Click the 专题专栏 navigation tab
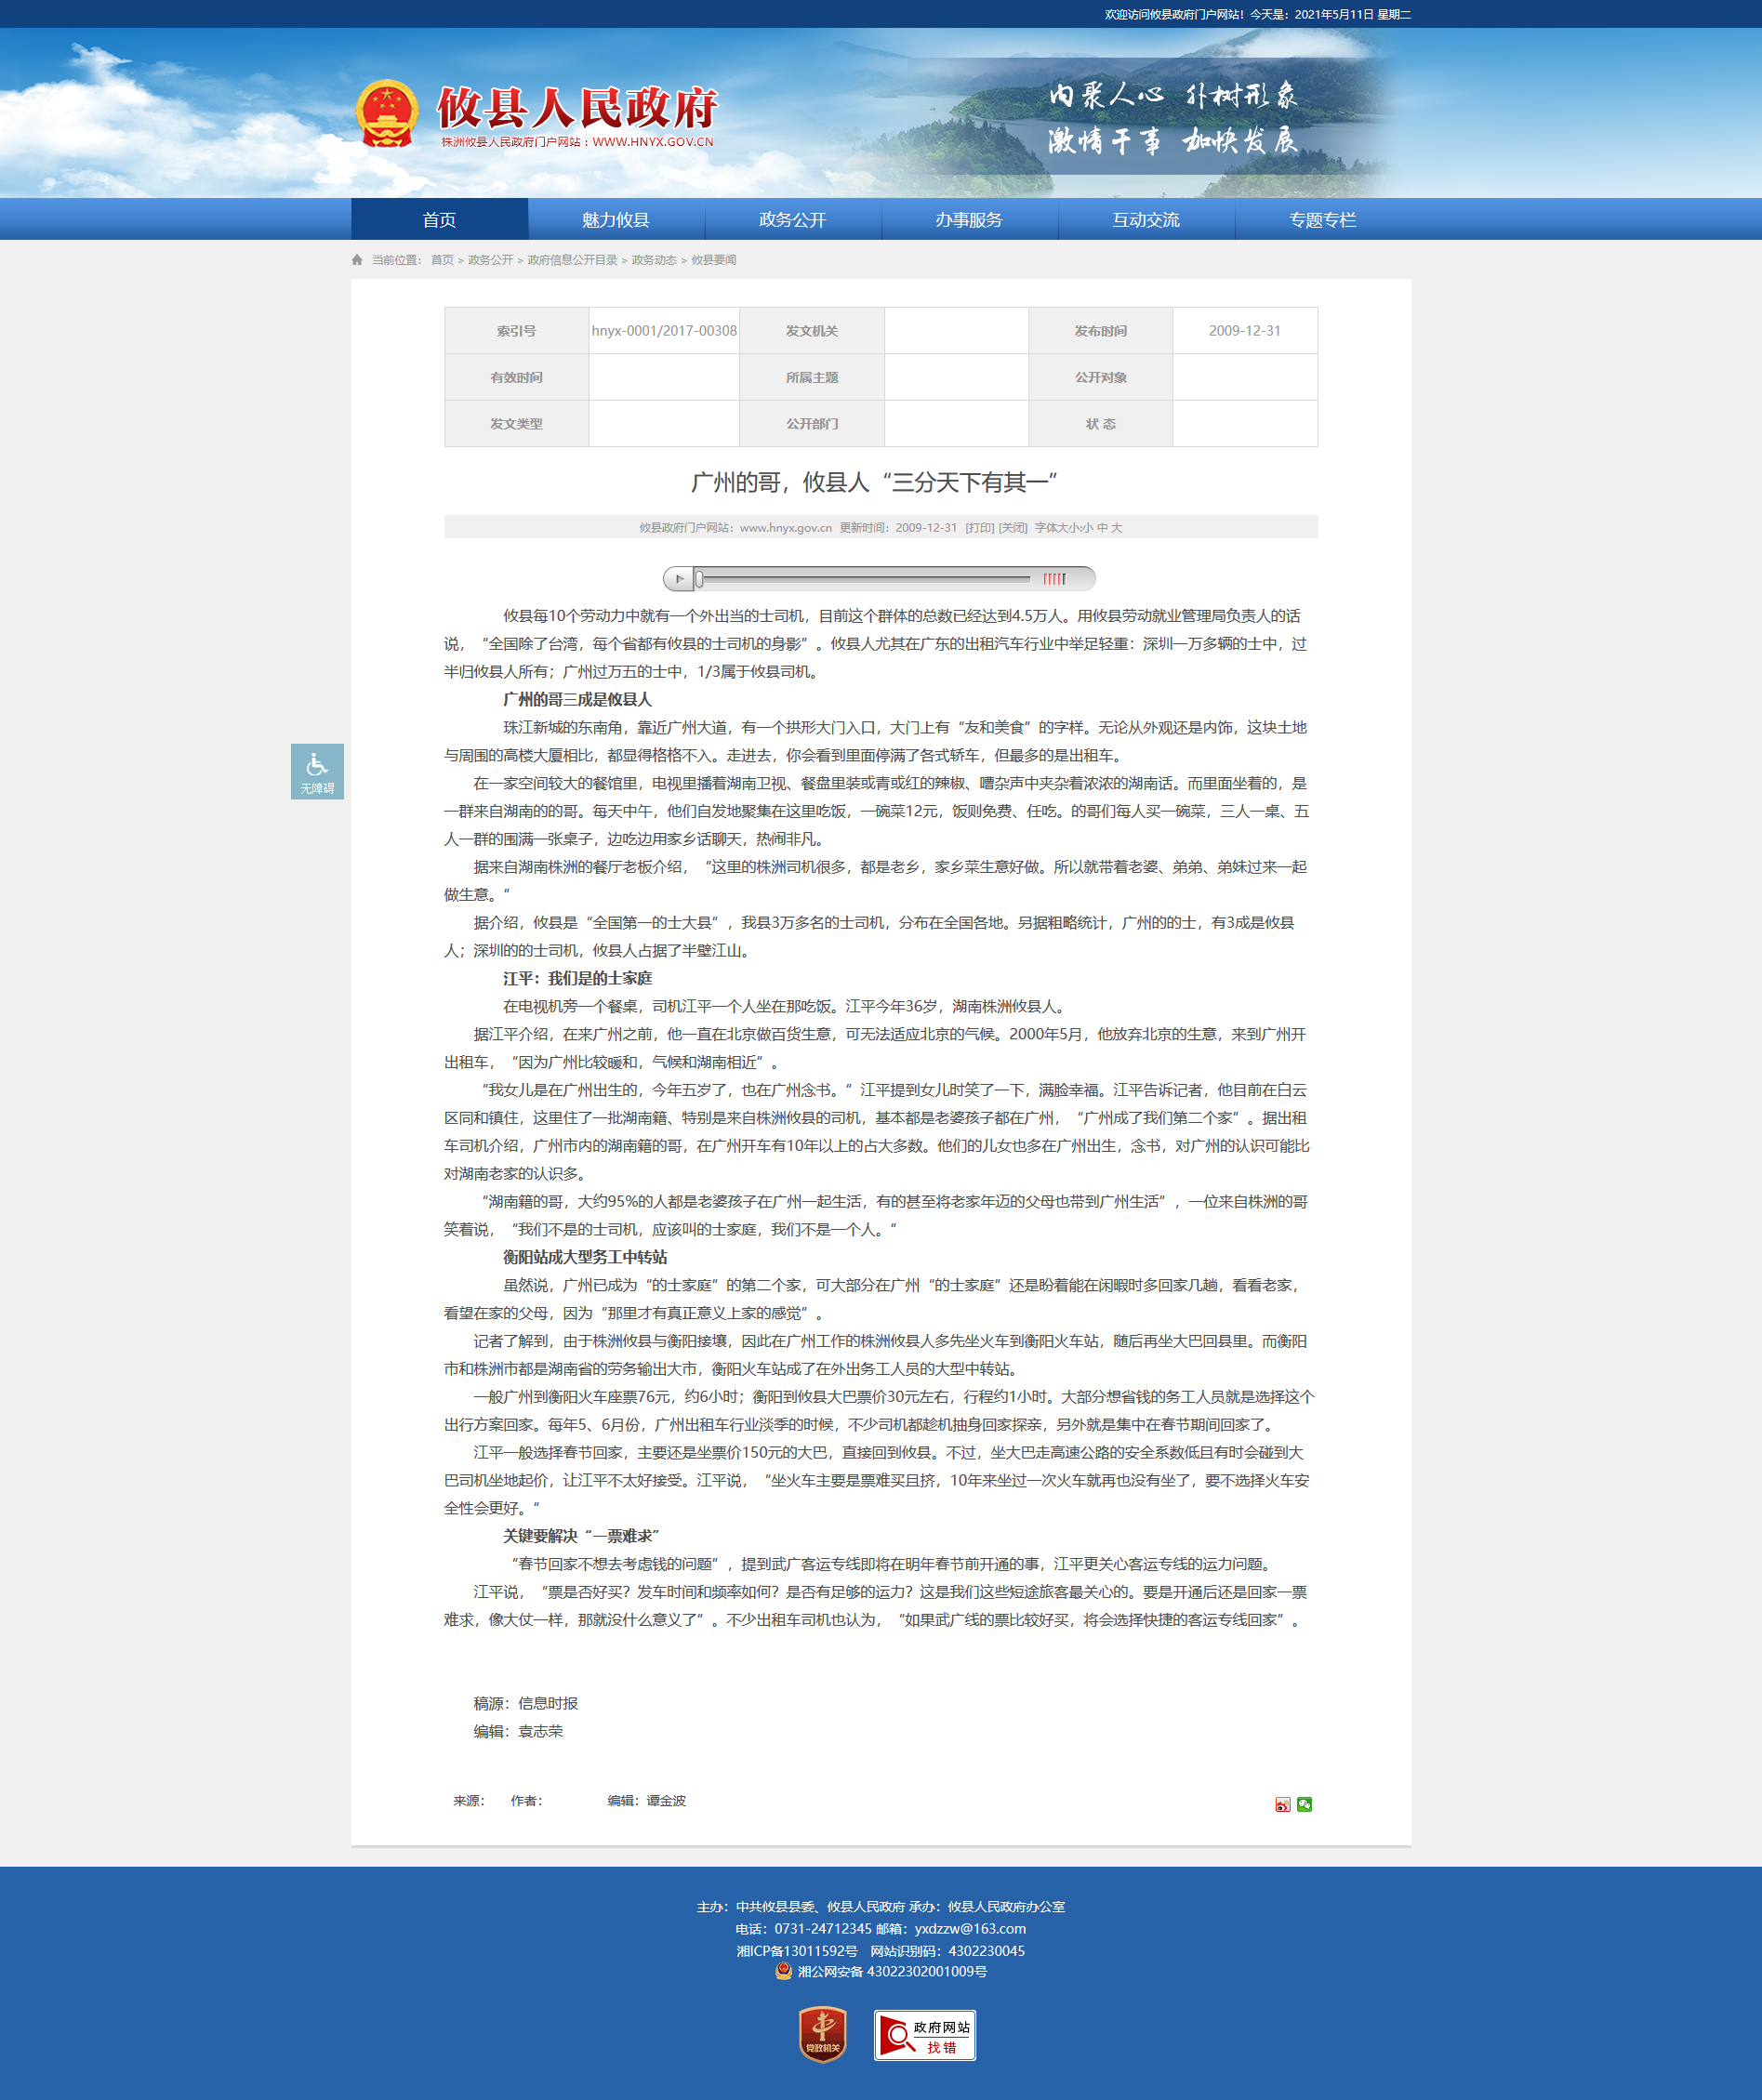This screenshot has width=1762, height=2100. 1322,220
